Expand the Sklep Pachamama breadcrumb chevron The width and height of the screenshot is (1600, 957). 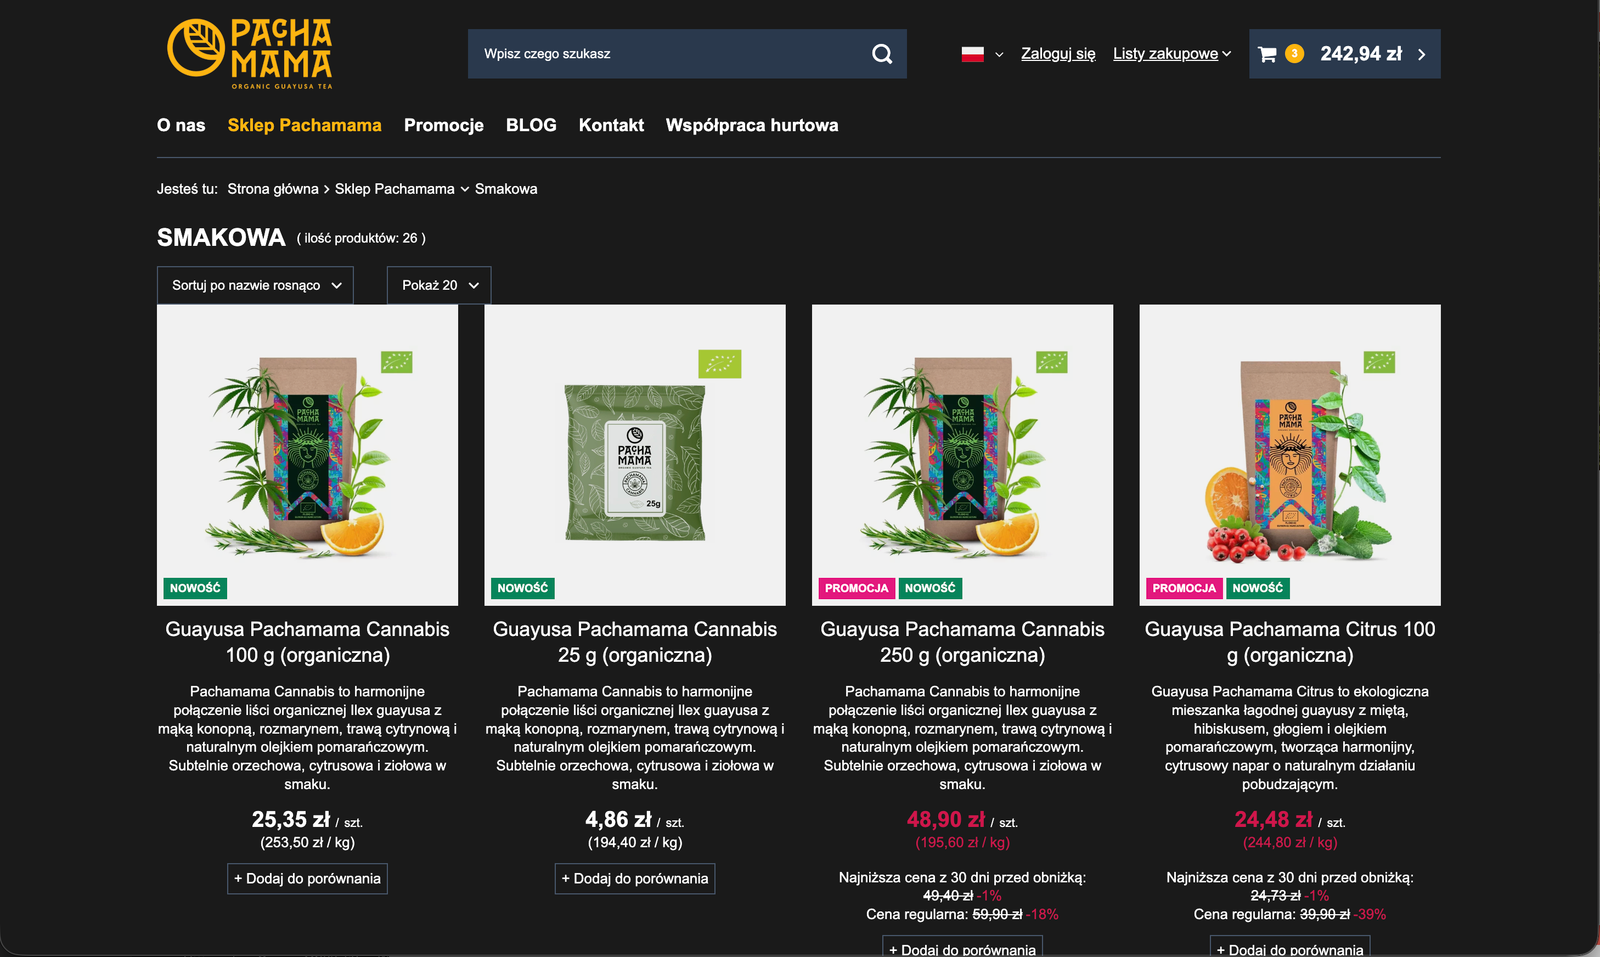point(465,189)
